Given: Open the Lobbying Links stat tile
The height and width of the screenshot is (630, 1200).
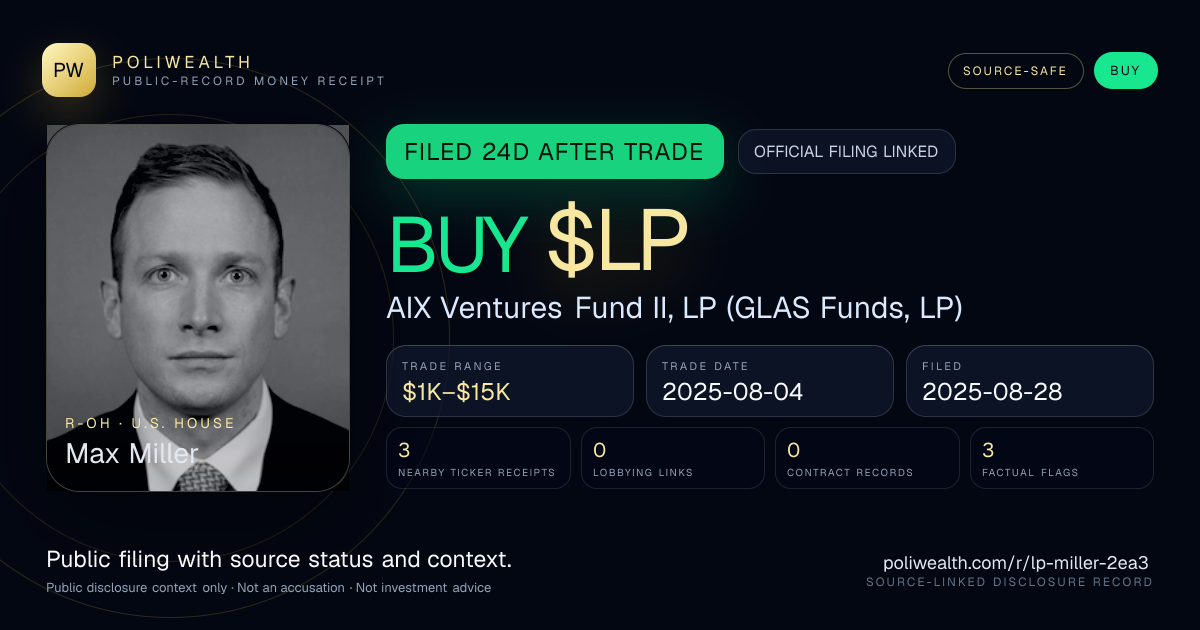Looking at the screenshot, I should tap(673, 458).
